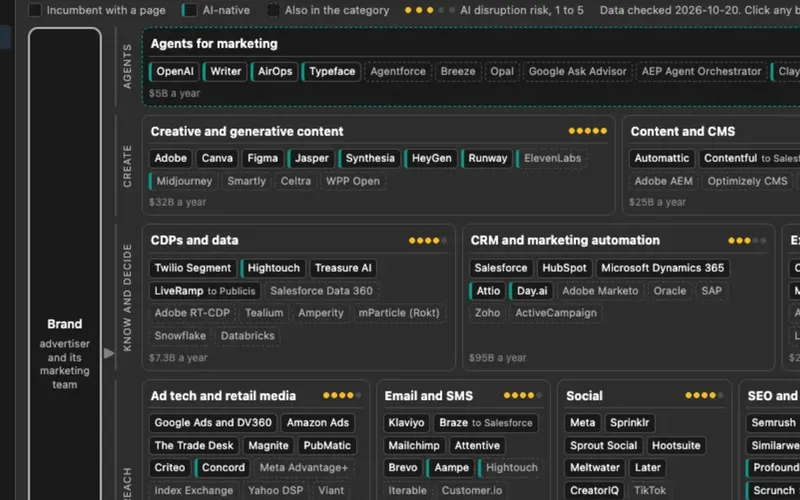The height and width of the screenshot is (500, 800).
Task: Open the Smartly chip
Action: (x=246, y=181)
